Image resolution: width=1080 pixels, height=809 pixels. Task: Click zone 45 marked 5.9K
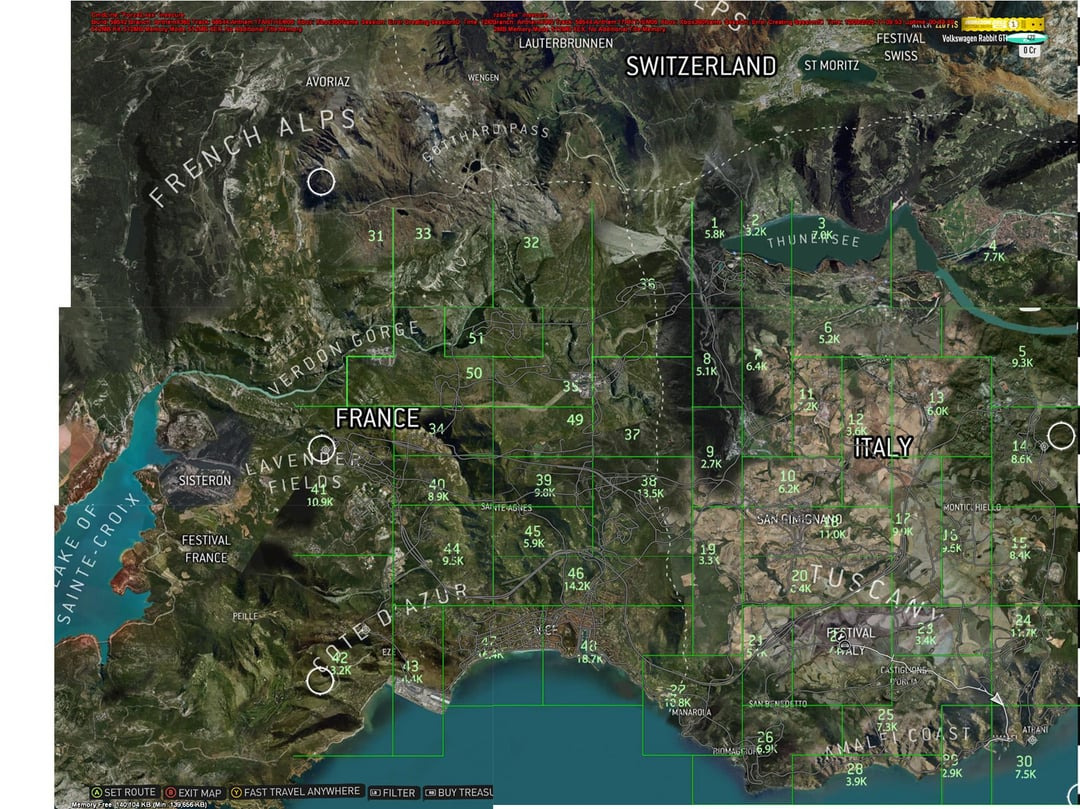tap(533, 537)
